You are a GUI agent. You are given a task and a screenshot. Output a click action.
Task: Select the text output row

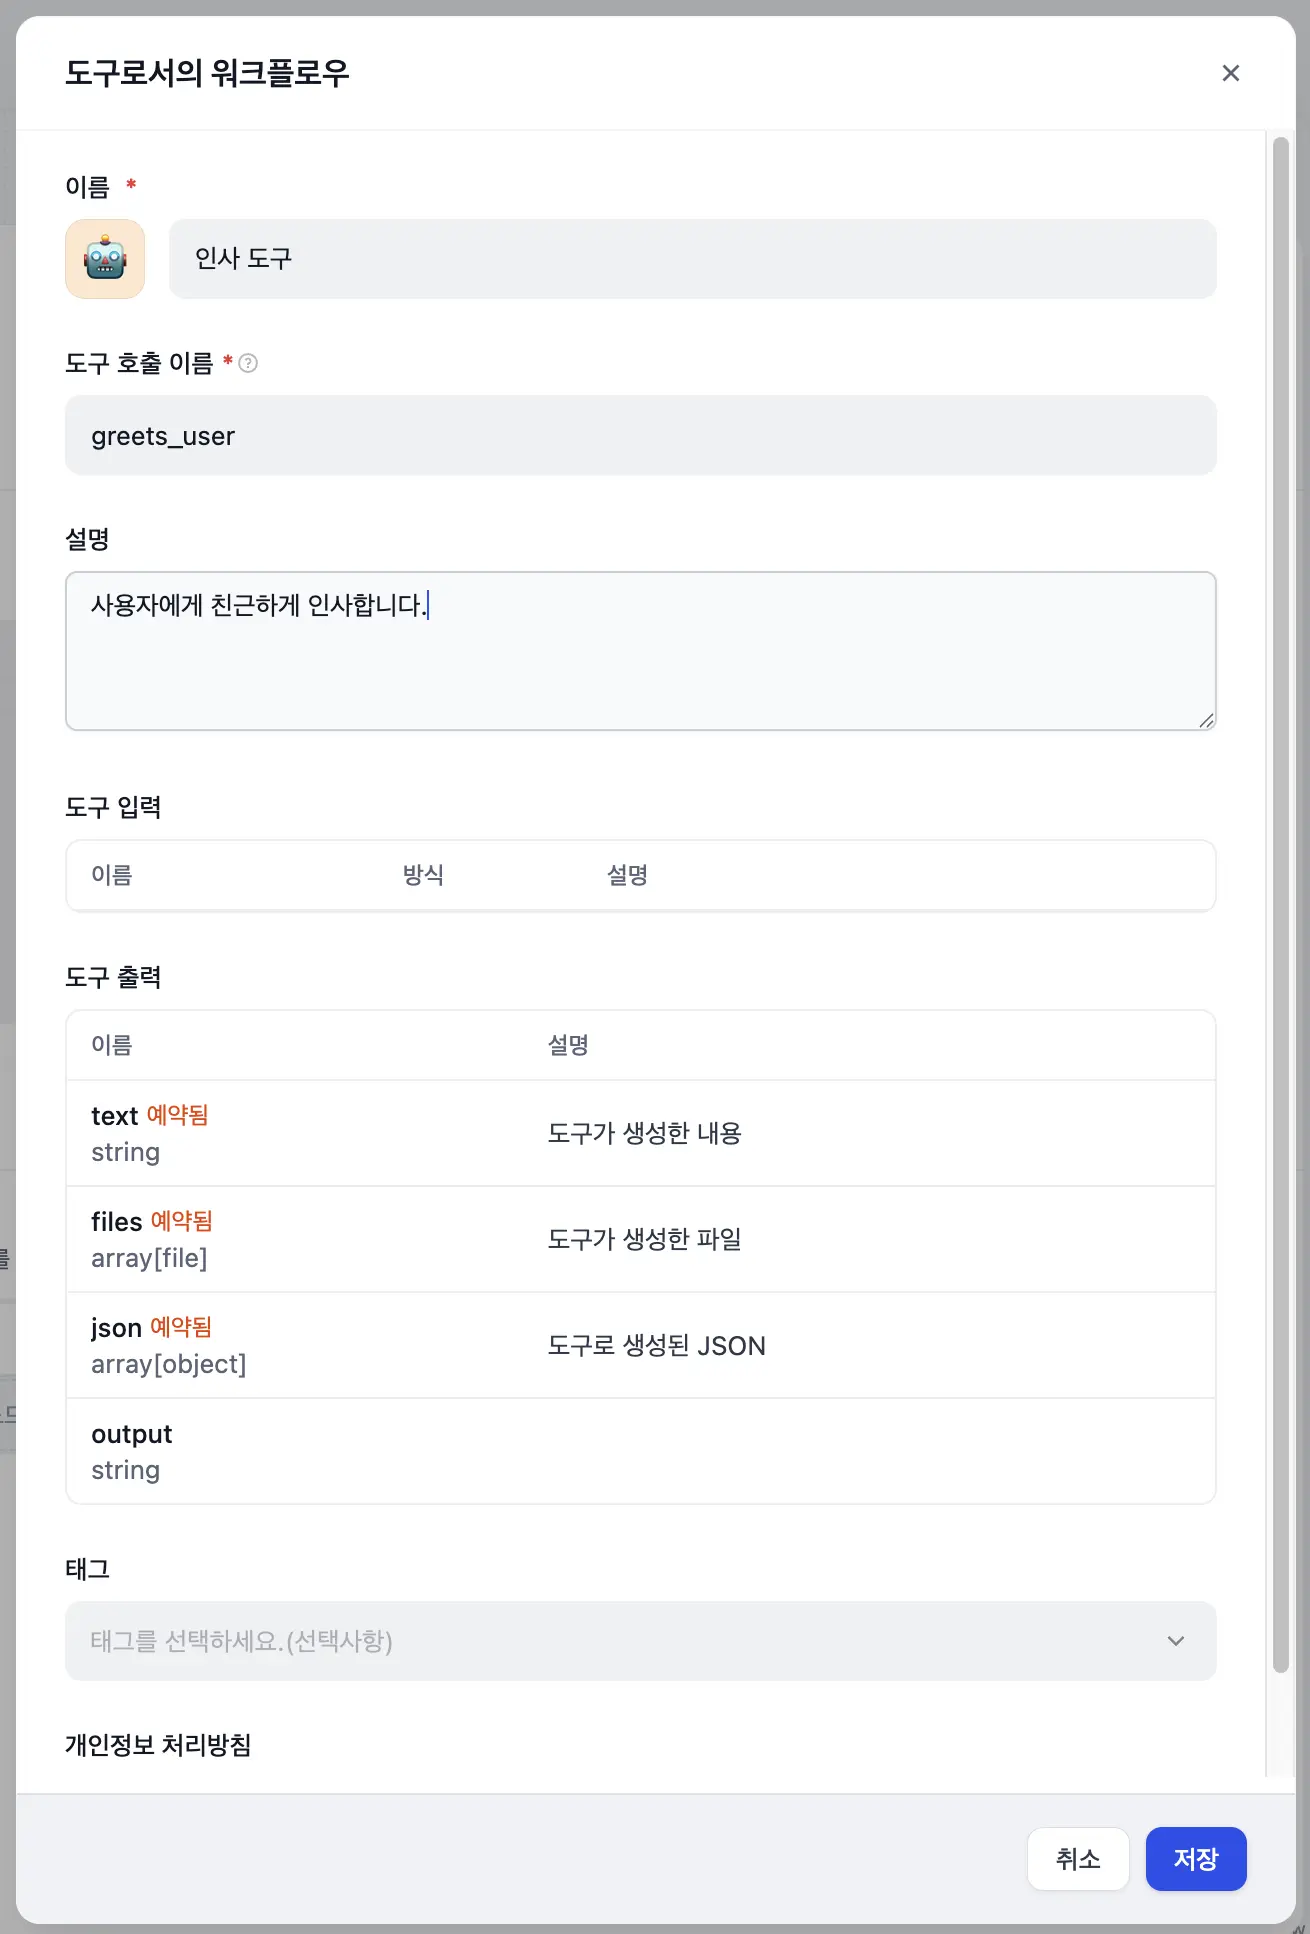[x=640, y=1133]
